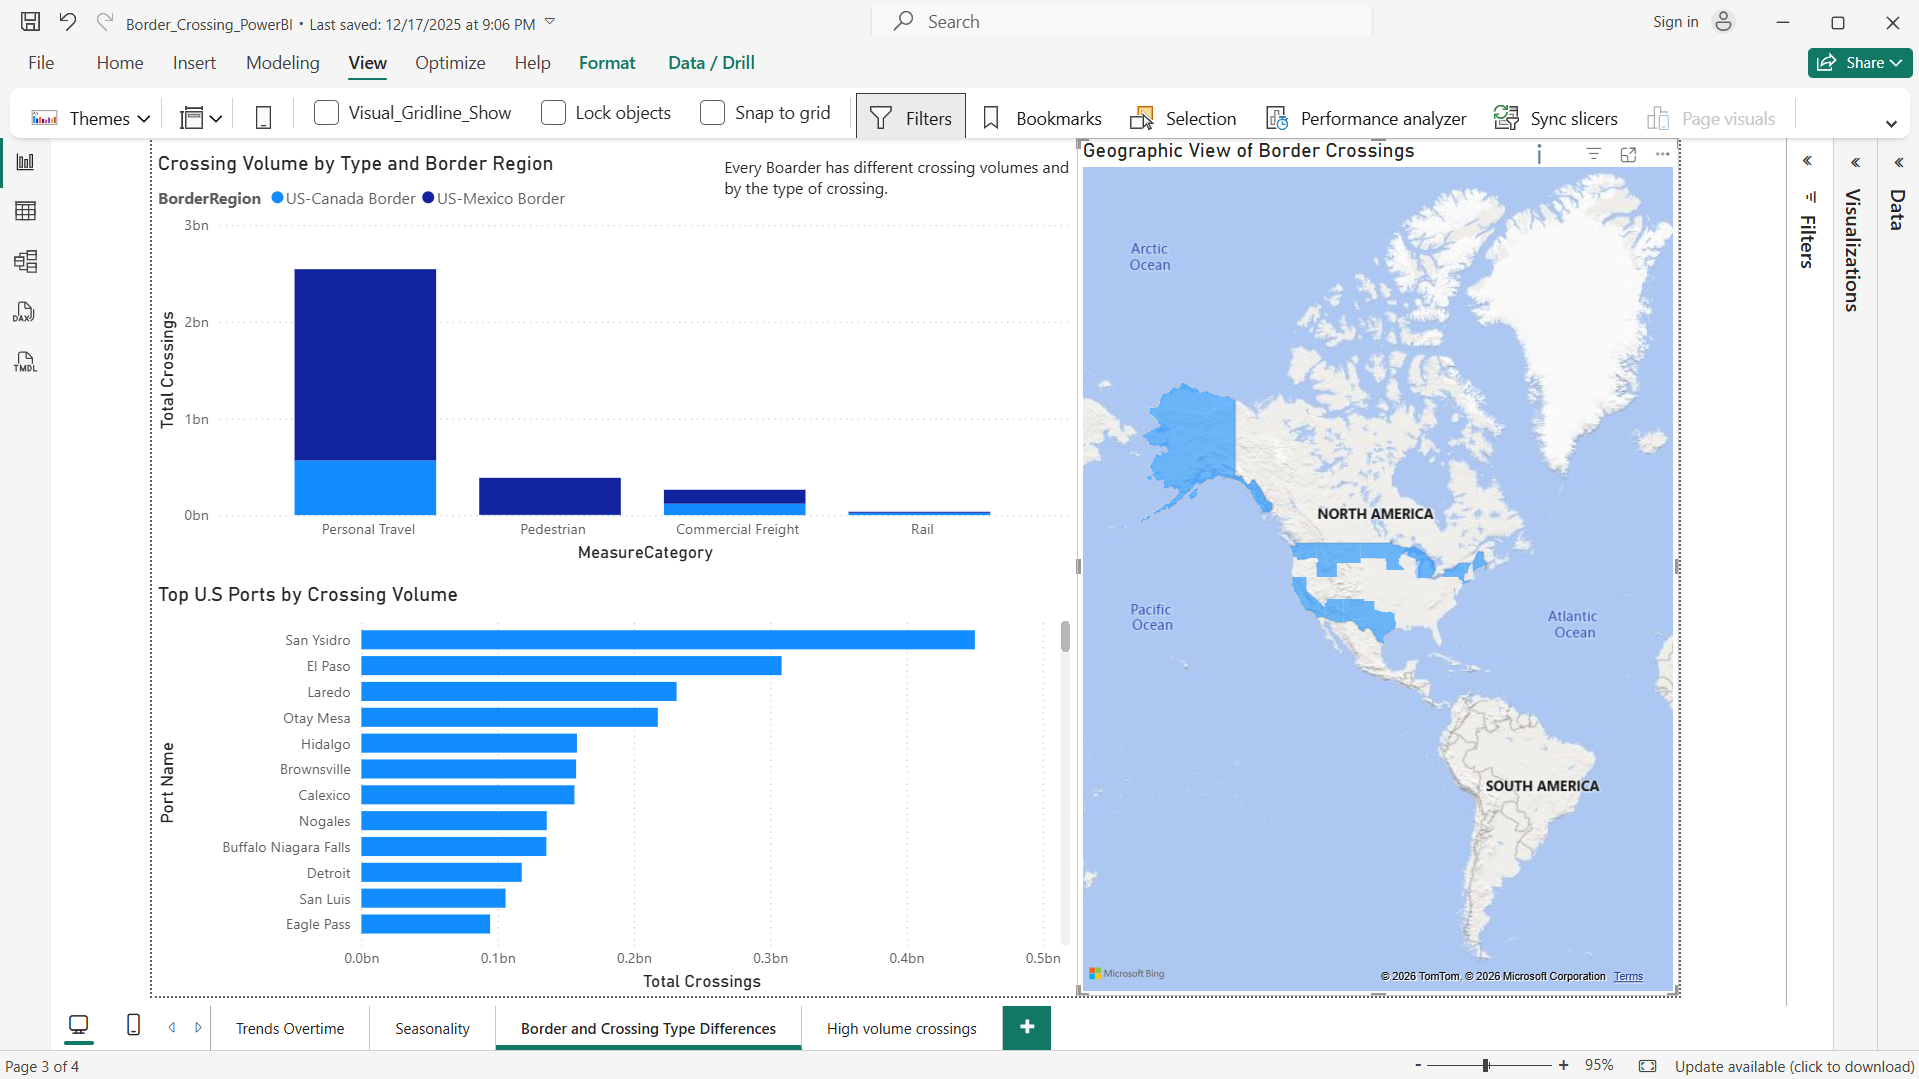This screenshot has height=1079, width=1919.
Task: Switch to Table view in the sidebar
Action: click(25, 210)
